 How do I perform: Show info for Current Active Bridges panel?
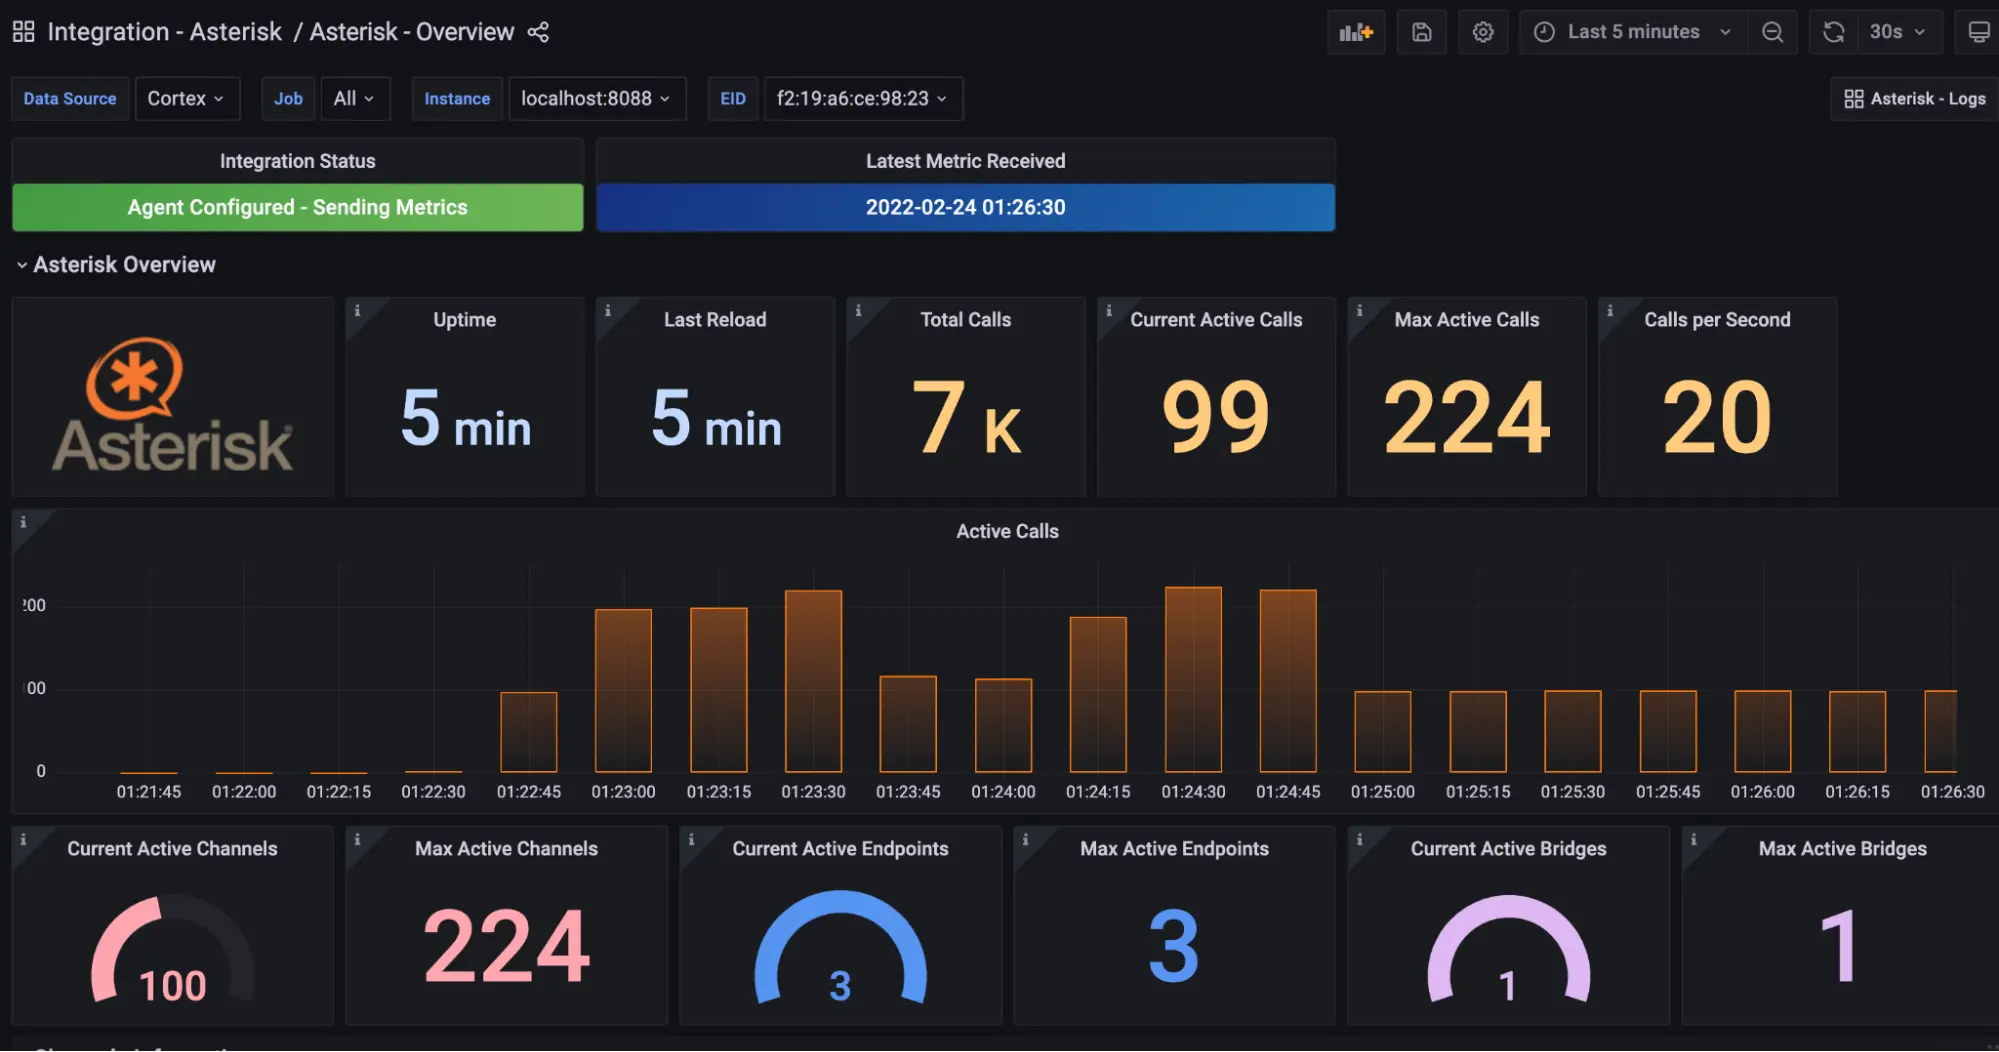coord(1359,839)
